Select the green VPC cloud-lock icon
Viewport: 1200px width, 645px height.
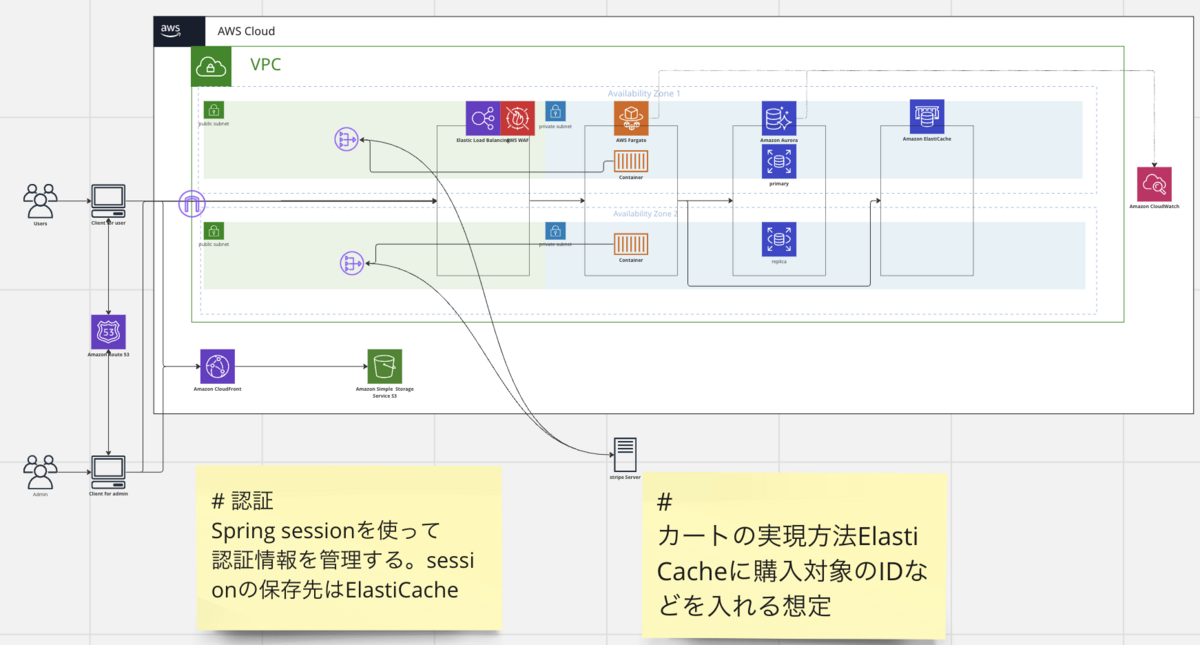[212, 66]
